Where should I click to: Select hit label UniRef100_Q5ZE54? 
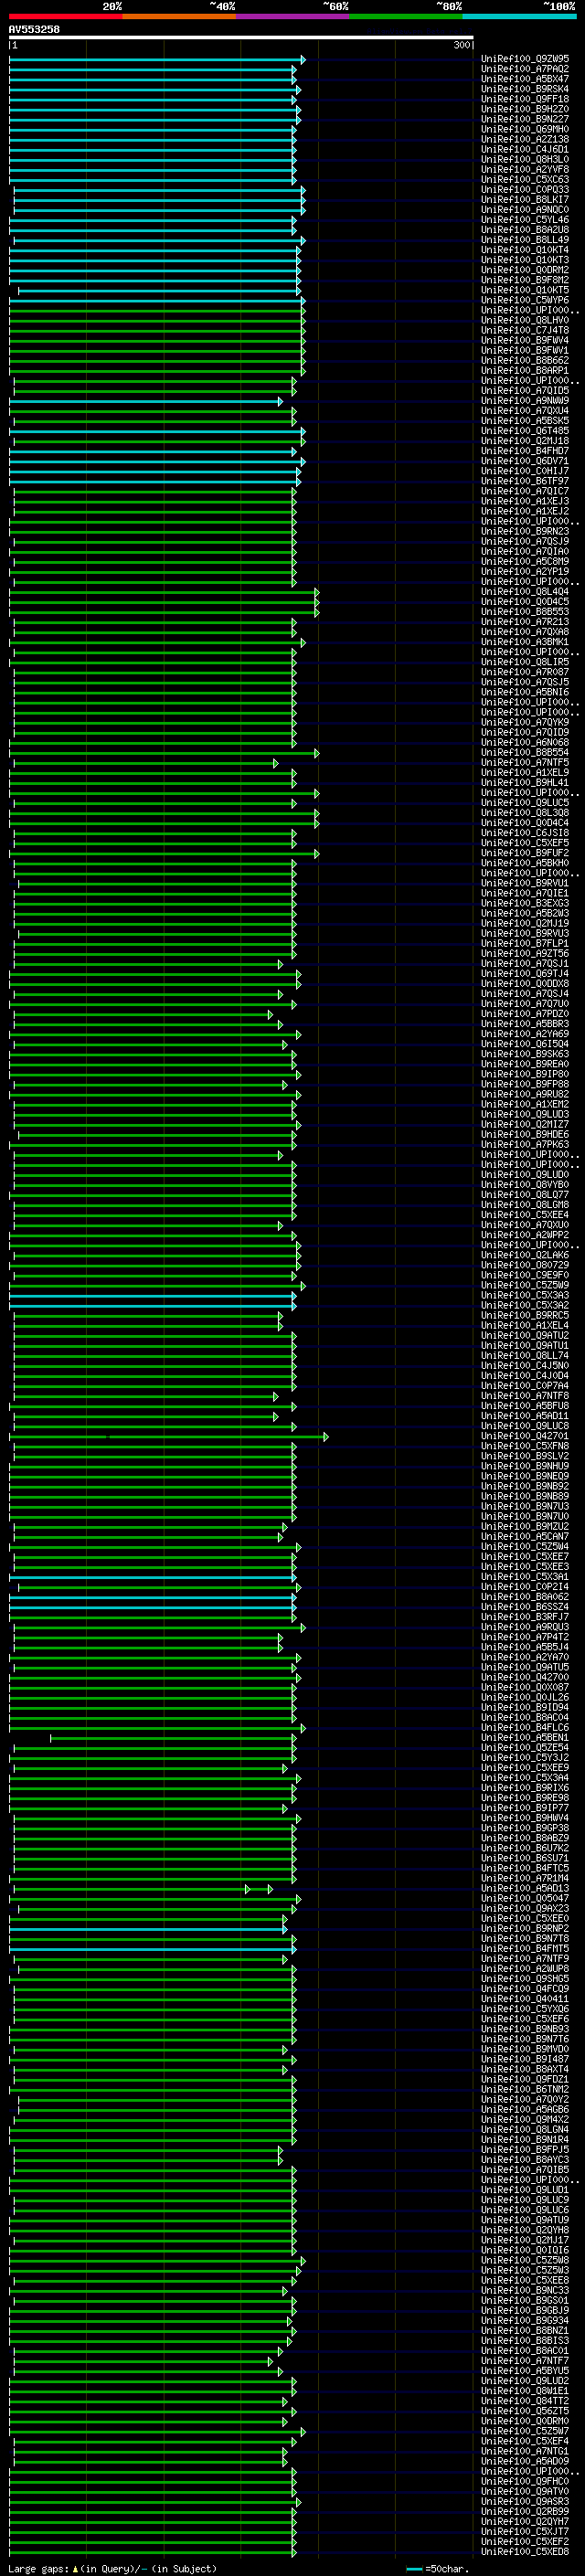(525, 1748)
